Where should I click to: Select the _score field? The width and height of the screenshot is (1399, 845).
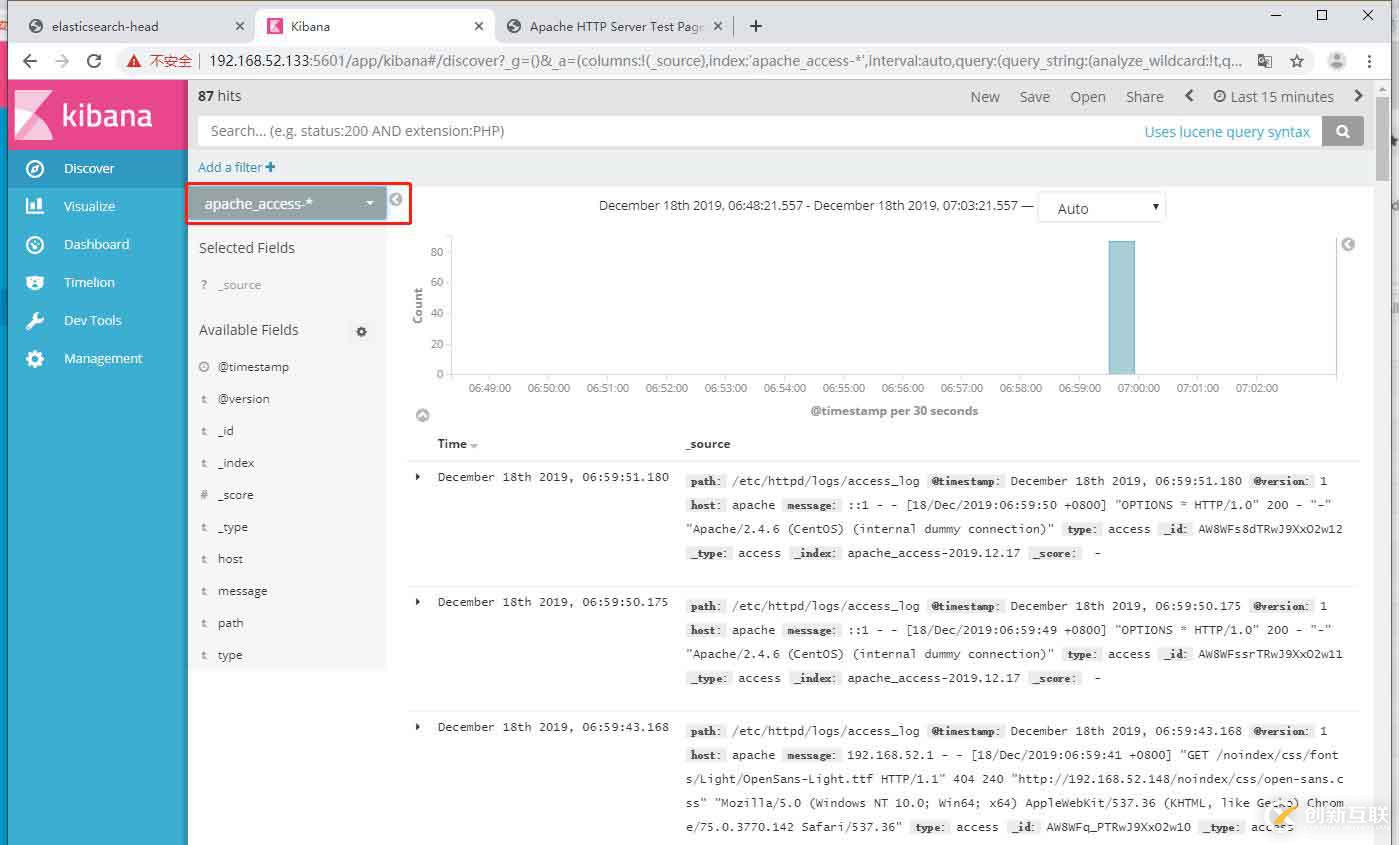(x=235, y=495)
